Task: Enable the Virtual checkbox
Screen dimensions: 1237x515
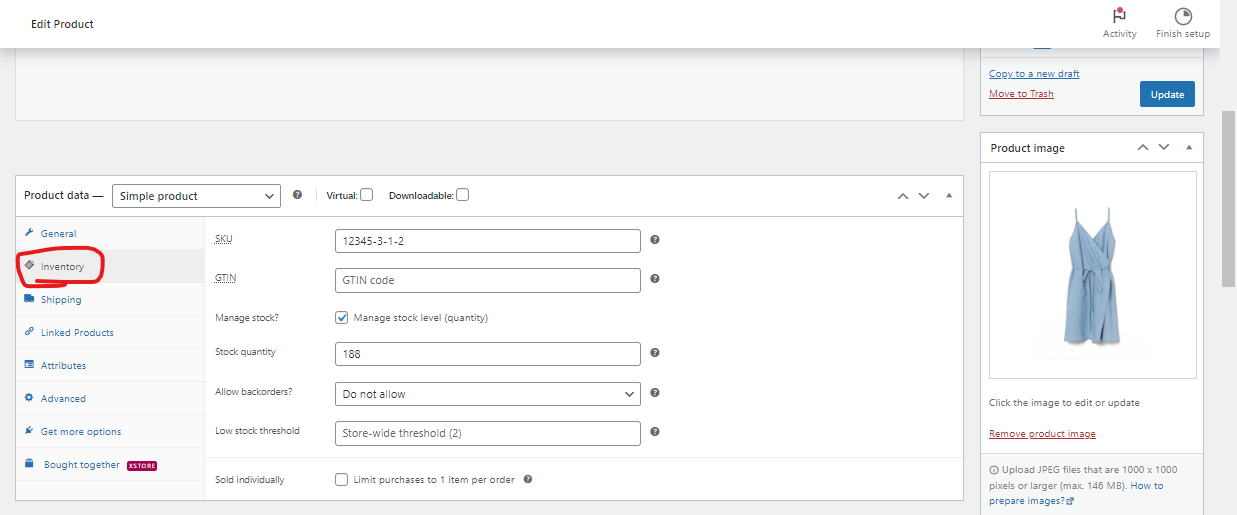Action: pyautogui.click(x=367, y=195)
